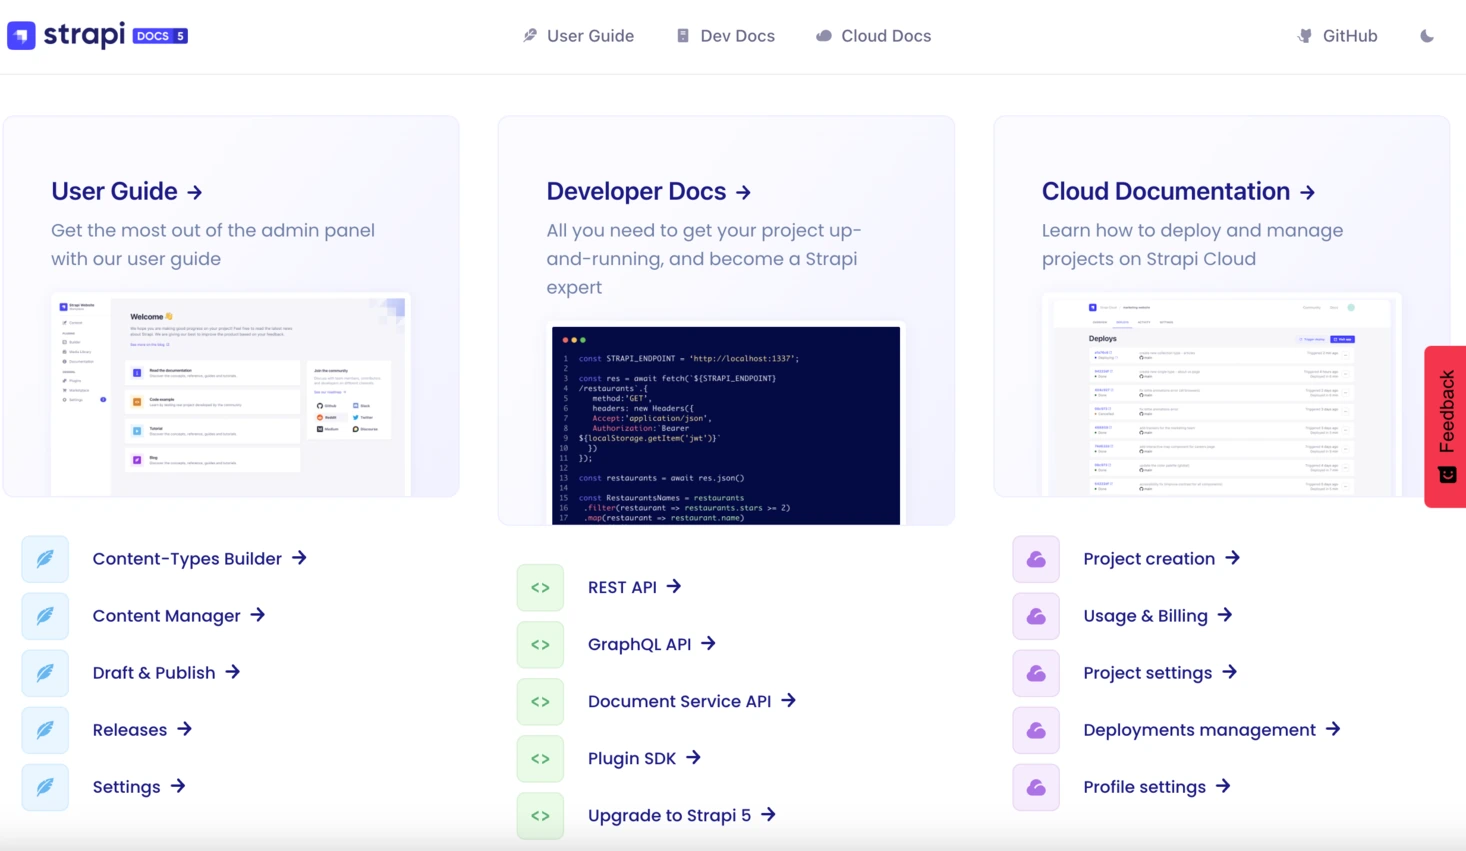The width and height of the screenshot is (1466, 851).
Task: Click cloud icon next to Usage & Billing
Action: (x=1036, y=616)
